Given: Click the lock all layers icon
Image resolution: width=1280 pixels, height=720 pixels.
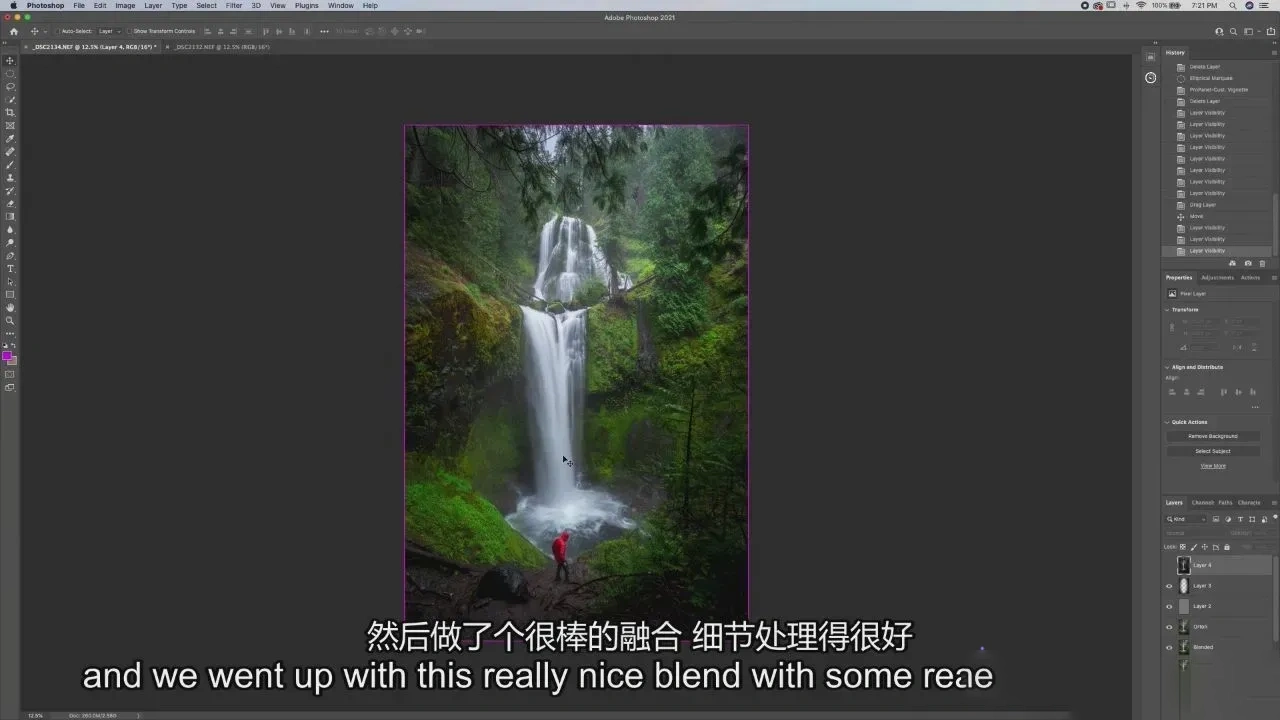Looking at the screenshot, I should click(x=1227, y=547).
